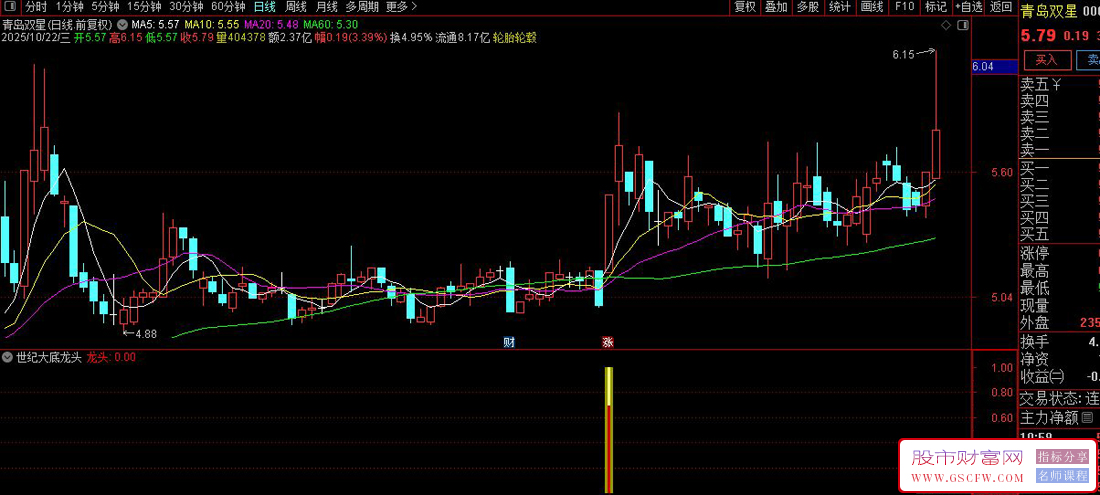Open the 多周期 multi-period view
The width and height of the screenshot is (1100, 495).
pos(362,7)
